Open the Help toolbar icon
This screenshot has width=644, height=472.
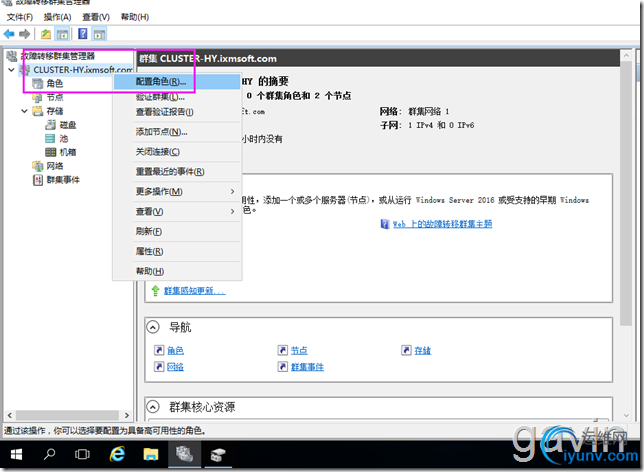tap(83, 34)
